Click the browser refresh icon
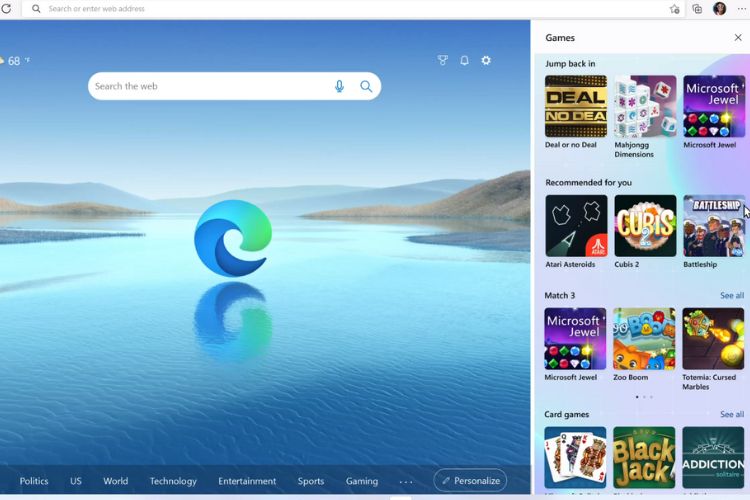 [6, 8]
